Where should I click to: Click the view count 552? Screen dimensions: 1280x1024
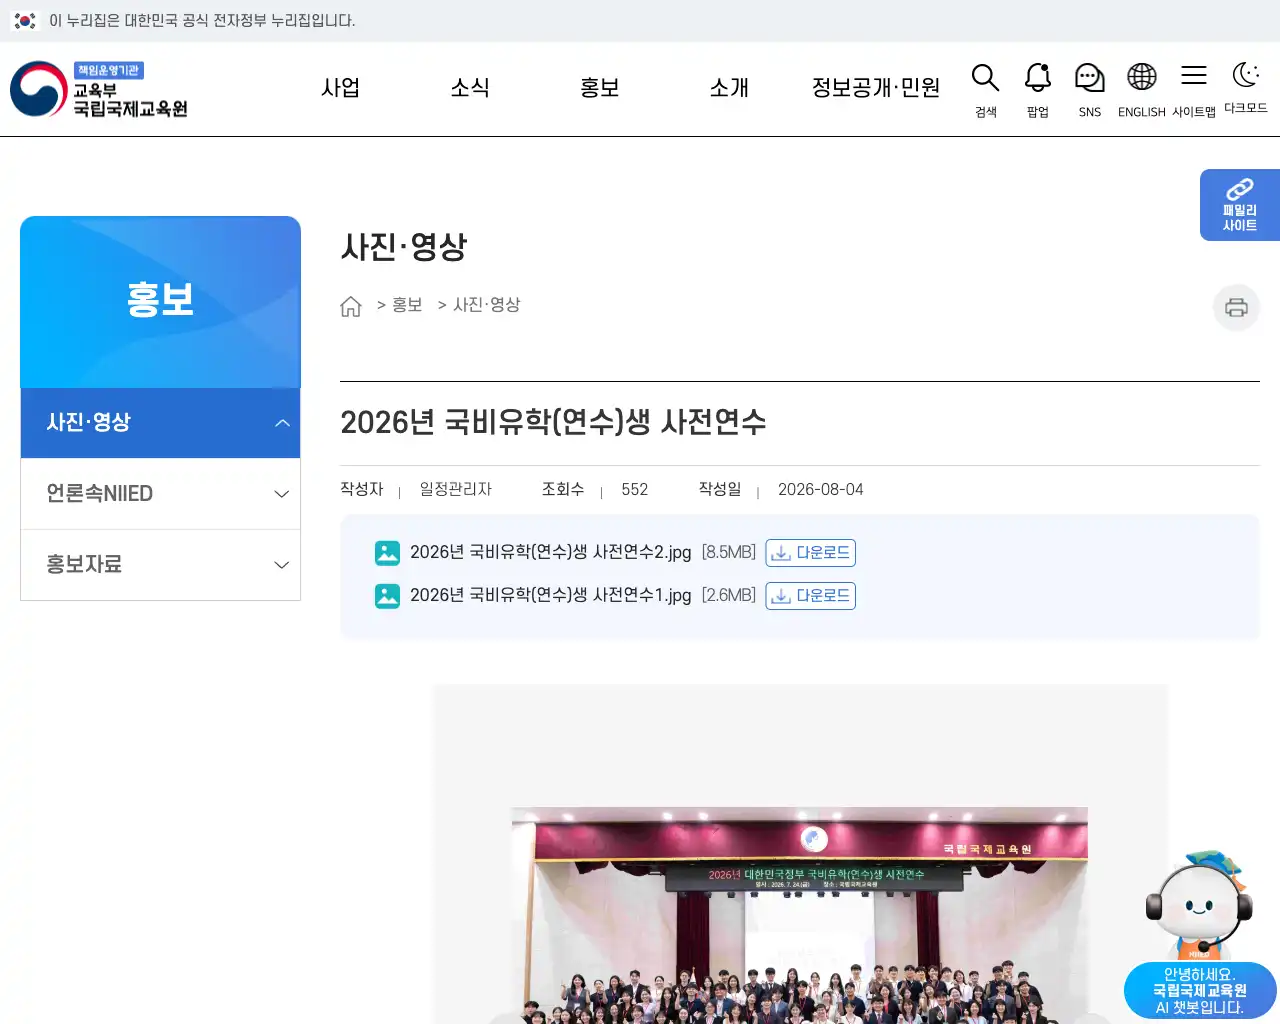point(635,490)
